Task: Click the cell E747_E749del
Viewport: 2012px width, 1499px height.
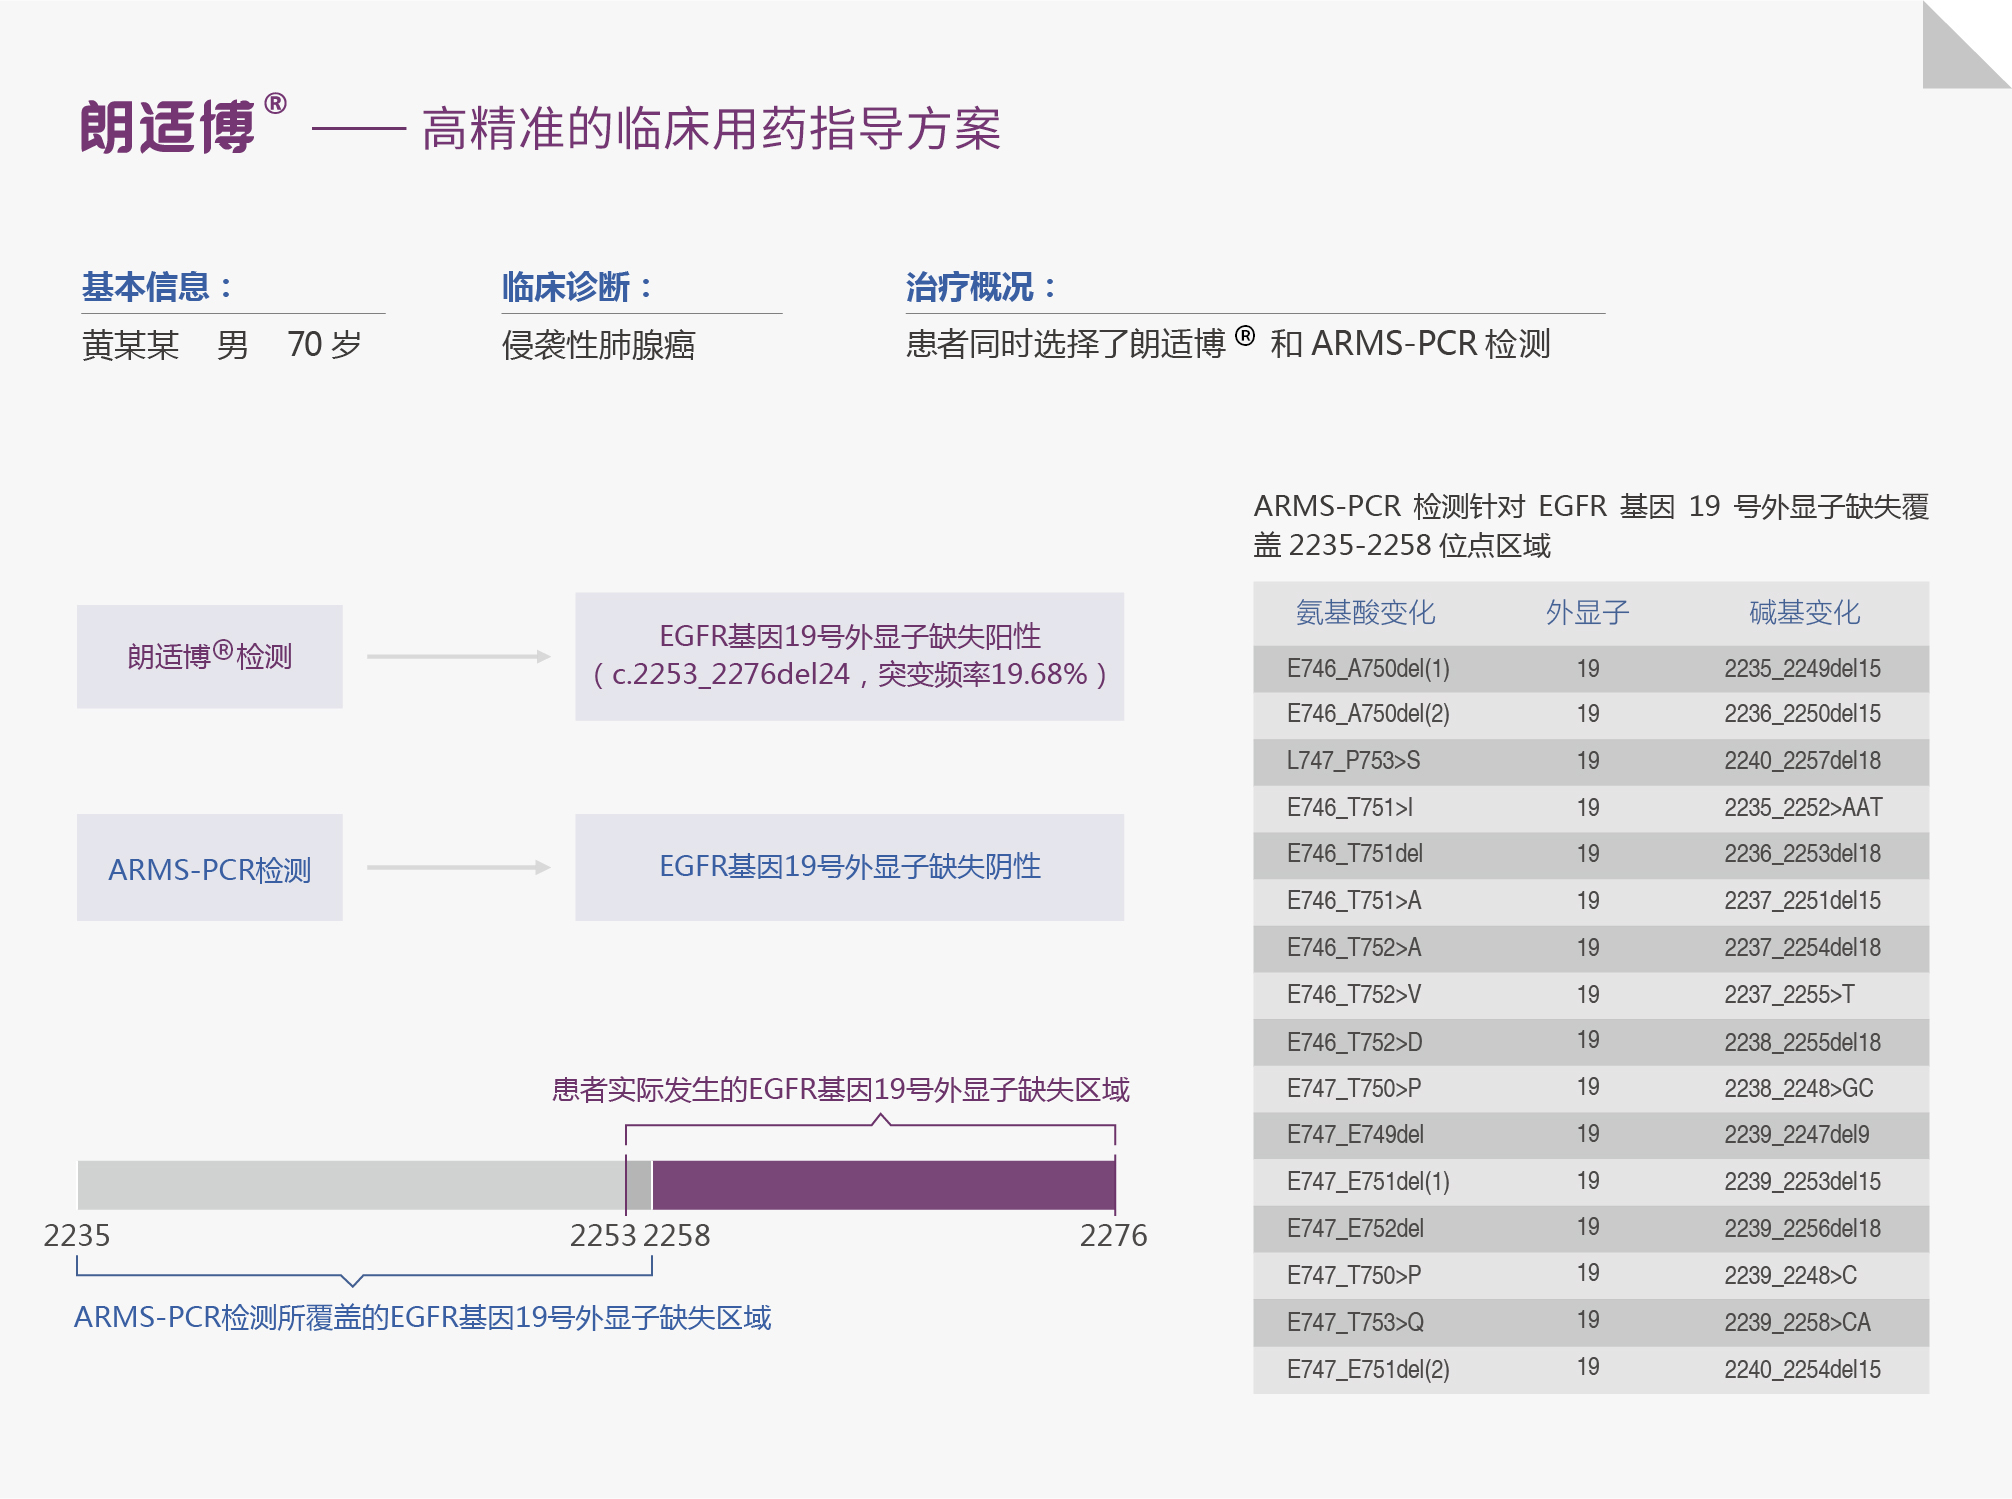Action: 1355,1134
